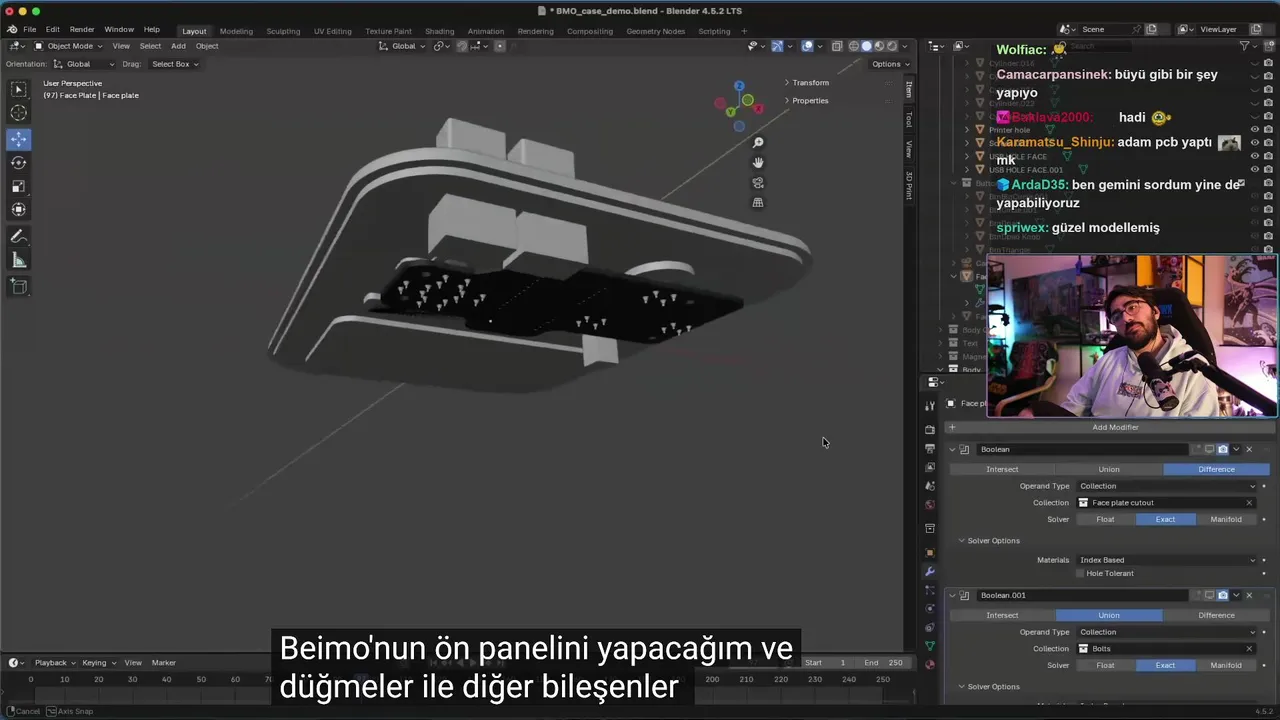The height and width of the screenshot is (720, 1280).
Task: Toggle render visibility of Boolean.001 modifier
Action: pyautogui.click(x=1222, y=595)
